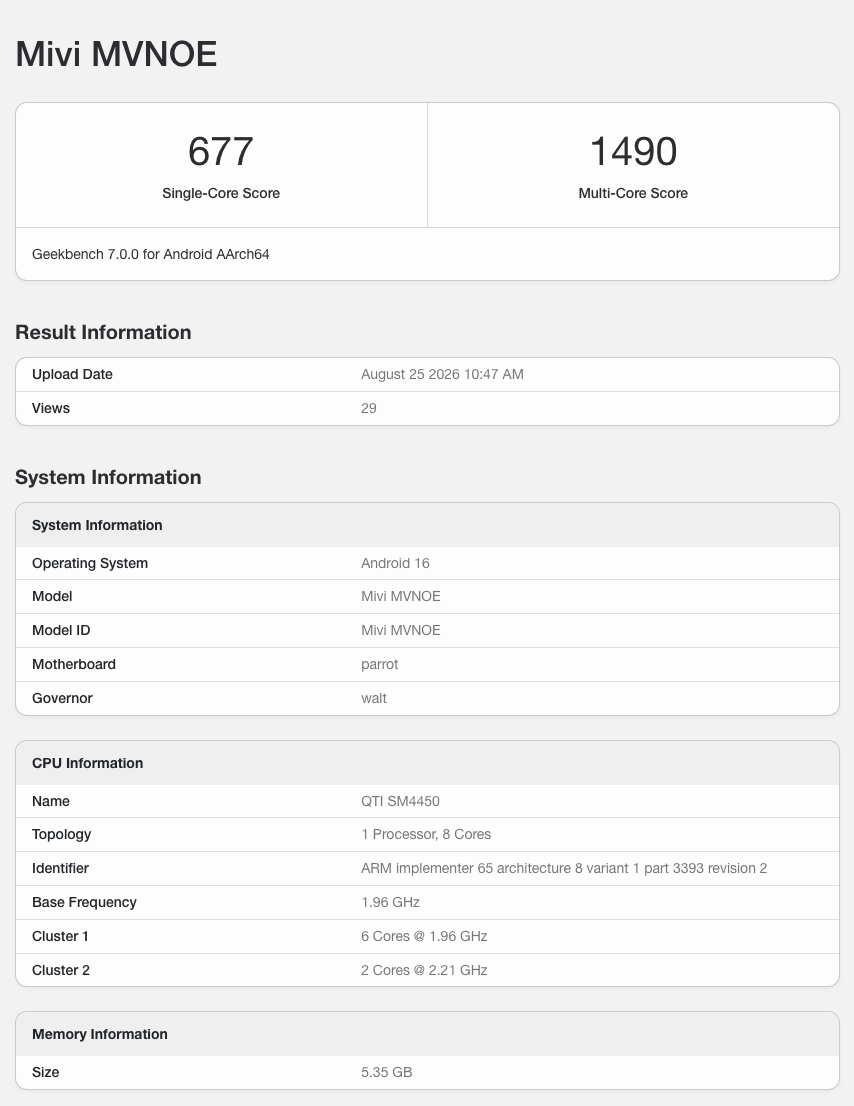
Task: Select the 5.35 GB memory size value
Action: coord(386,1072)
